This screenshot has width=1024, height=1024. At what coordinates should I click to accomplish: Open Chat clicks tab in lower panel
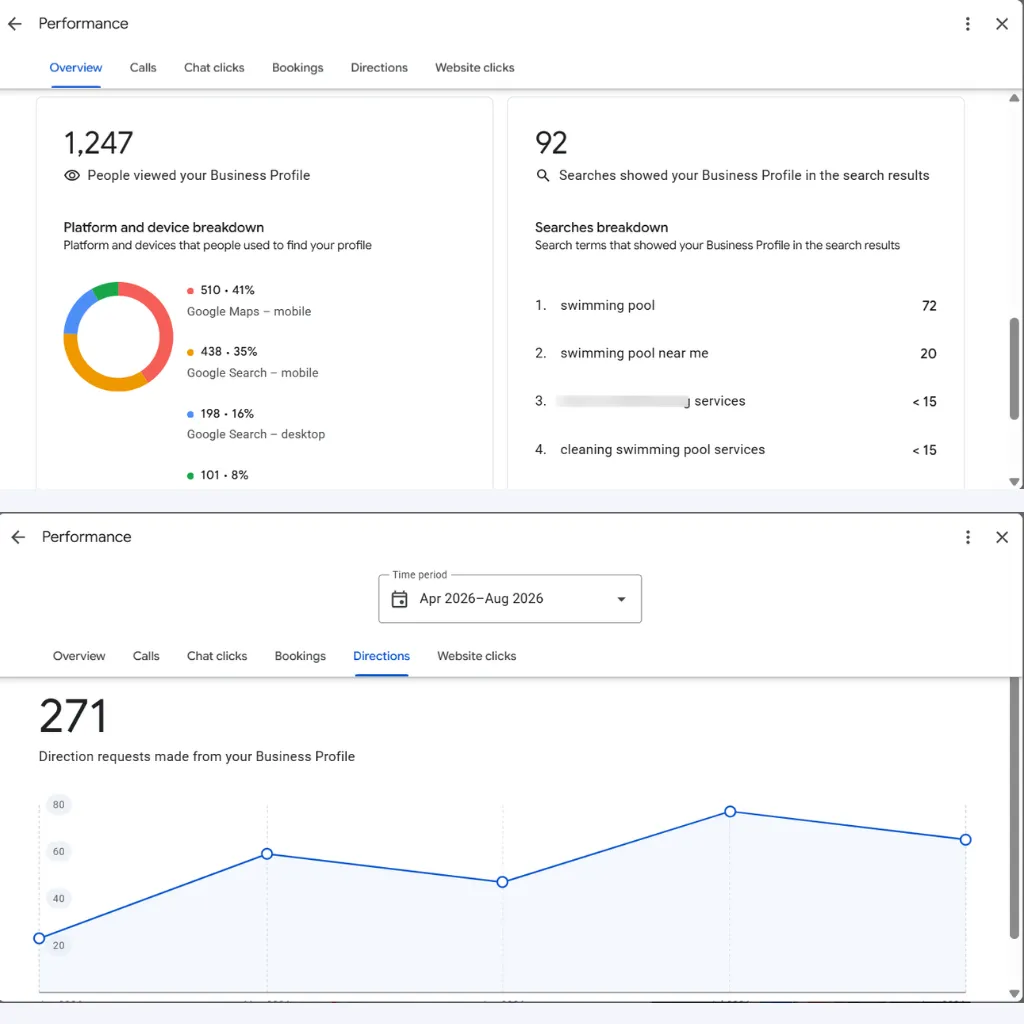[x=217, y=656]
